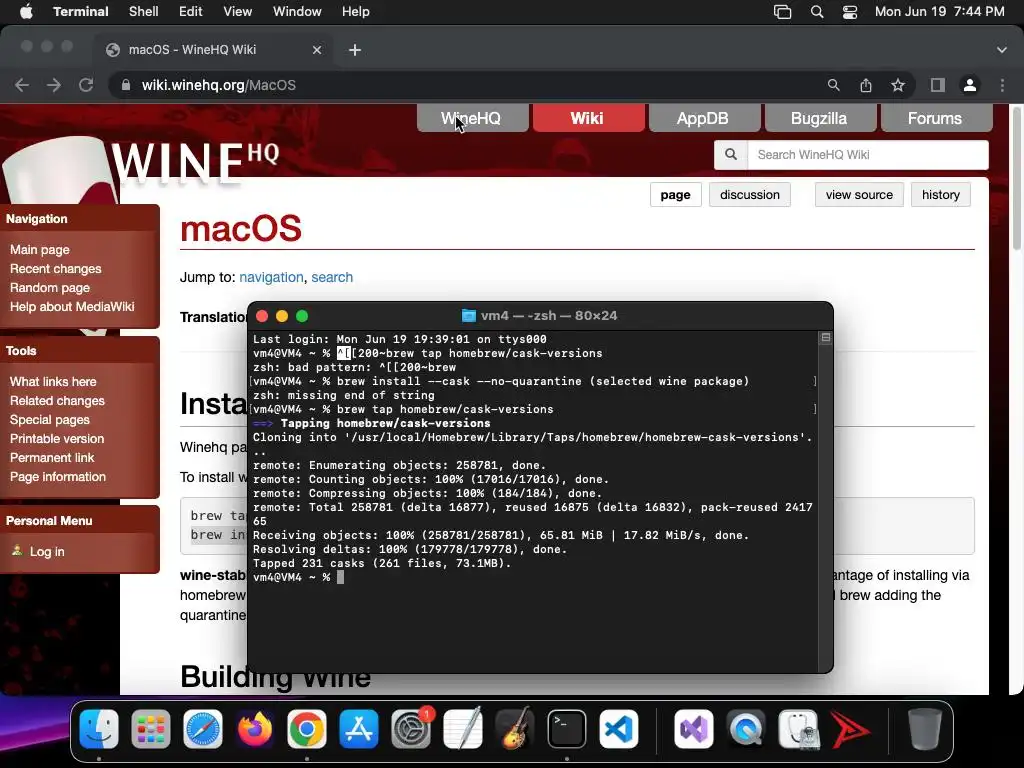Expand Chrome tab search dropdown
Screen dimensions: 1024x768
pyautogui.click(x=1002, y=50)
